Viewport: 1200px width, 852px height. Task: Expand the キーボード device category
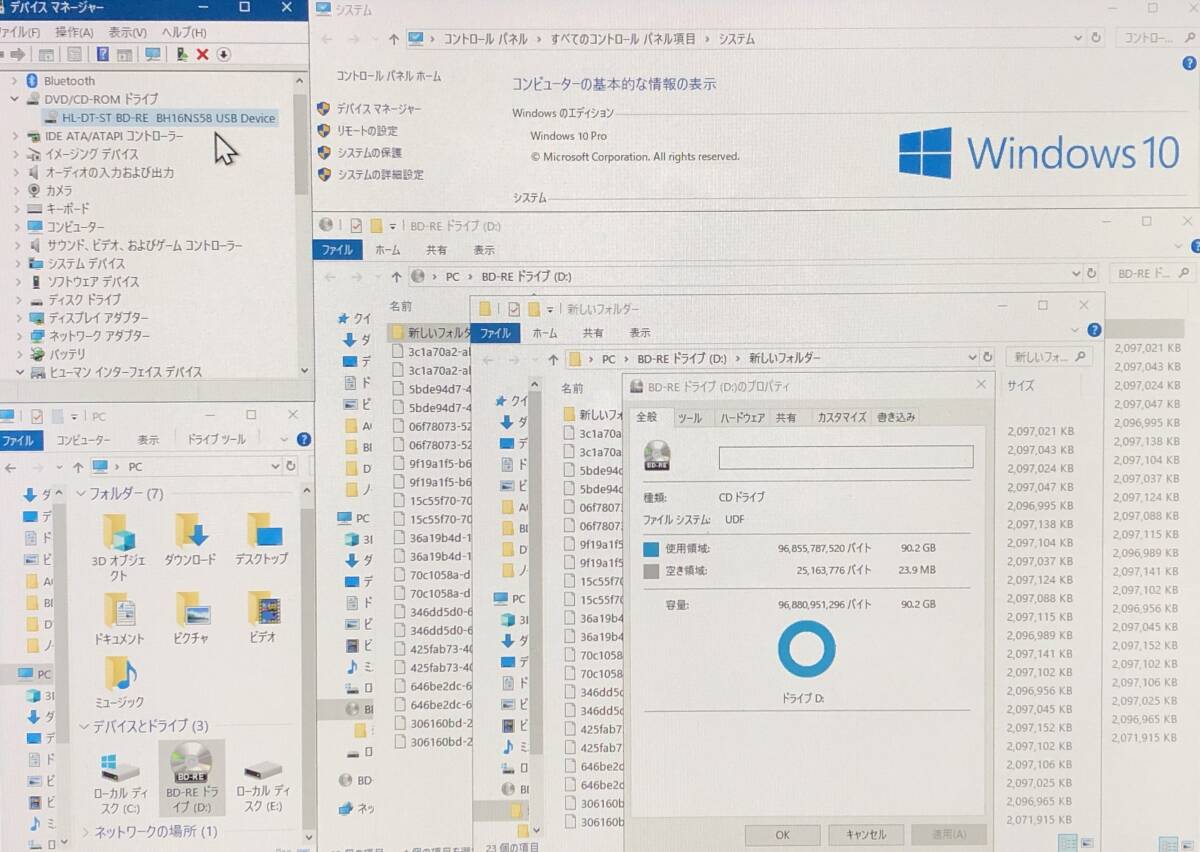pos(15,209)
